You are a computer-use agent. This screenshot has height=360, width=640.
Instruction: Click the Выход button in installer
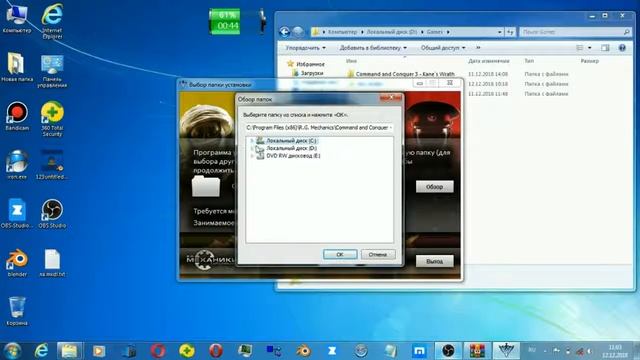(434, 261)
